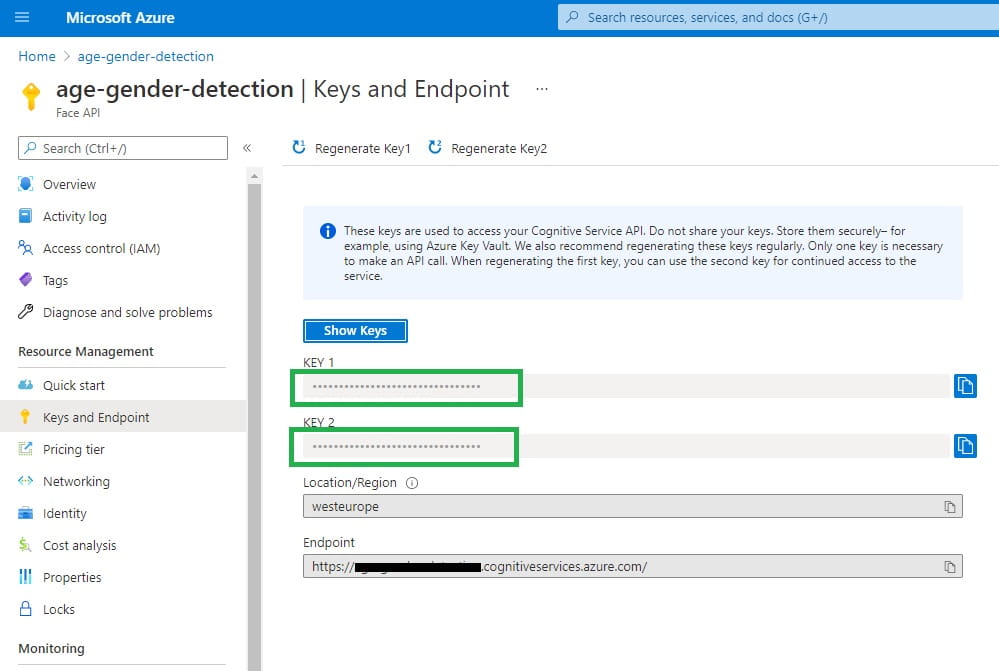Open the age-gender-detection breadcrumb link
999x671 pixels.
point(146,56)
